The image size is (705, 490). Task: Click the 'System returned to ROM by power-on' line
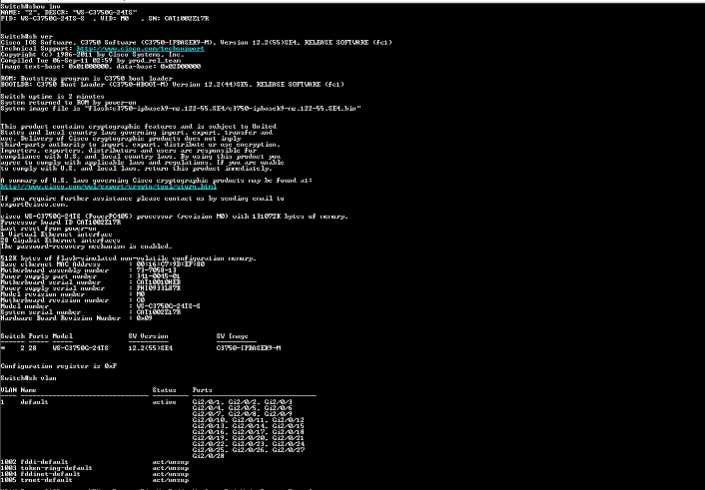[68, 102]
